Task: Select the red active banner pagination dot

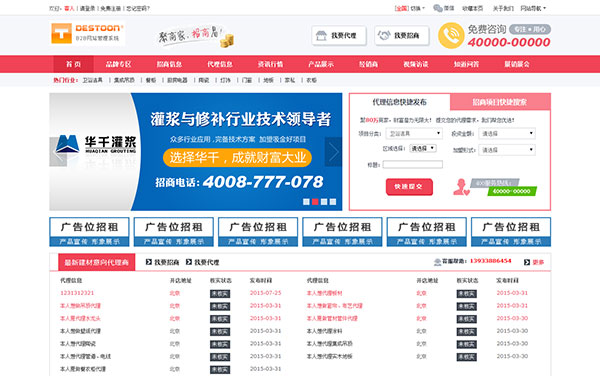Action: (315, 202)
